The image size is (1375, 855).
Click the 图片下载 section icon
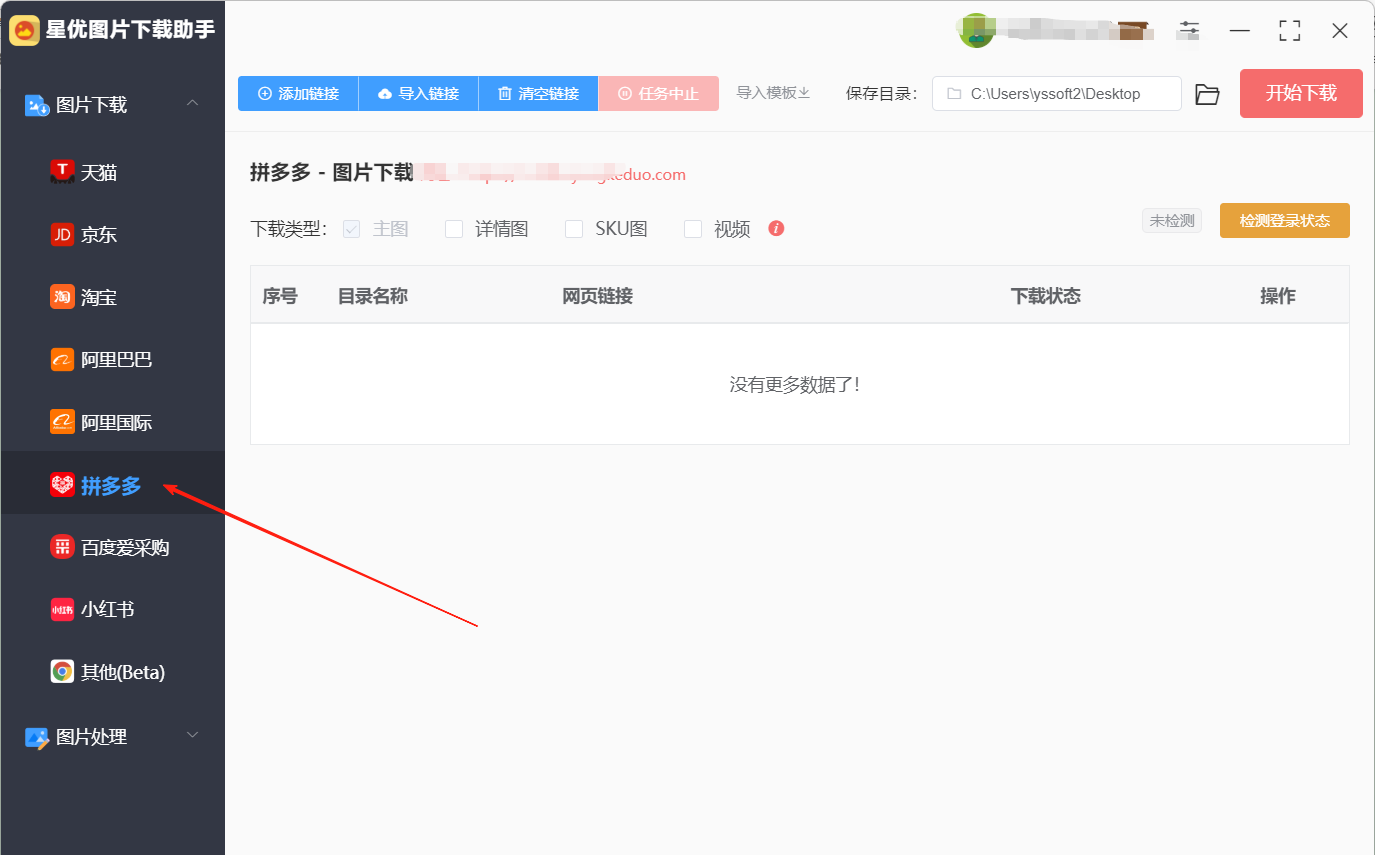[x=37, y=105]
